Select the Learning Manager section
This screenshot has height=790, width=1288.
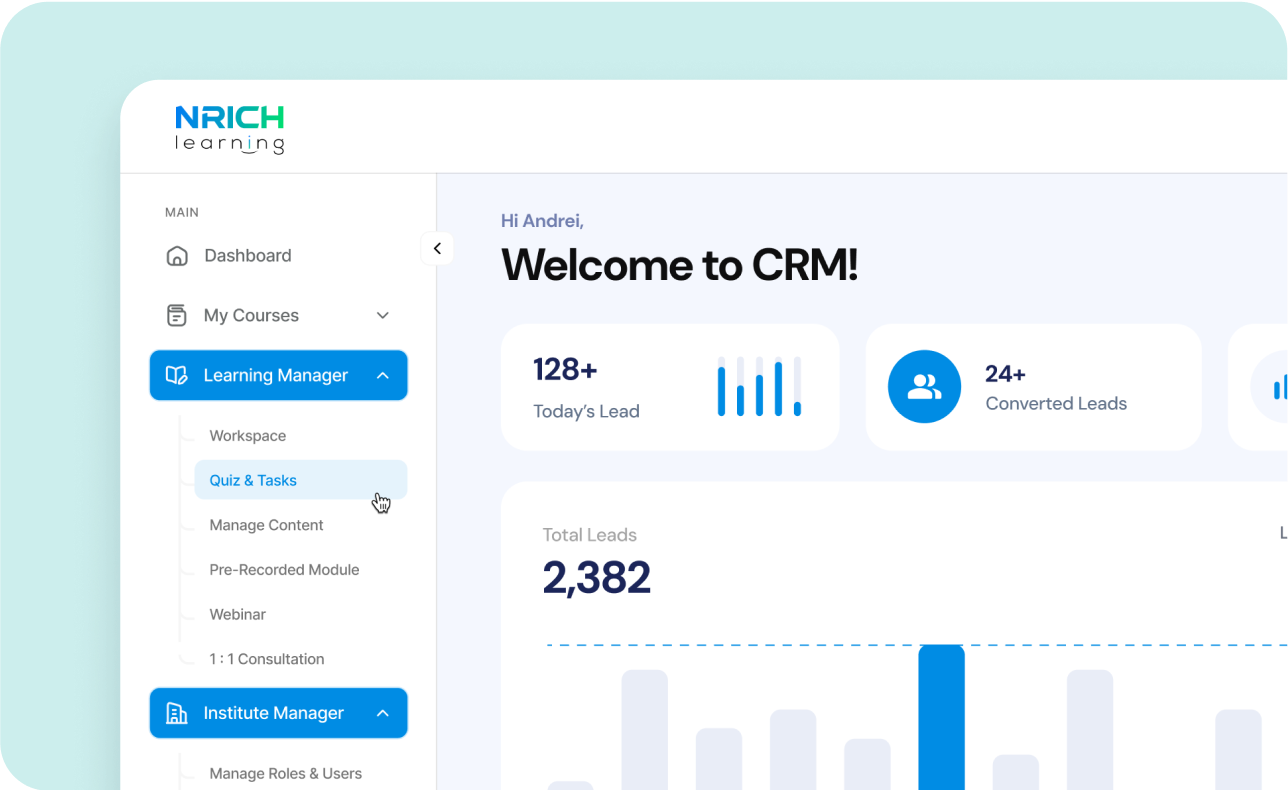[x=279, y=376]
